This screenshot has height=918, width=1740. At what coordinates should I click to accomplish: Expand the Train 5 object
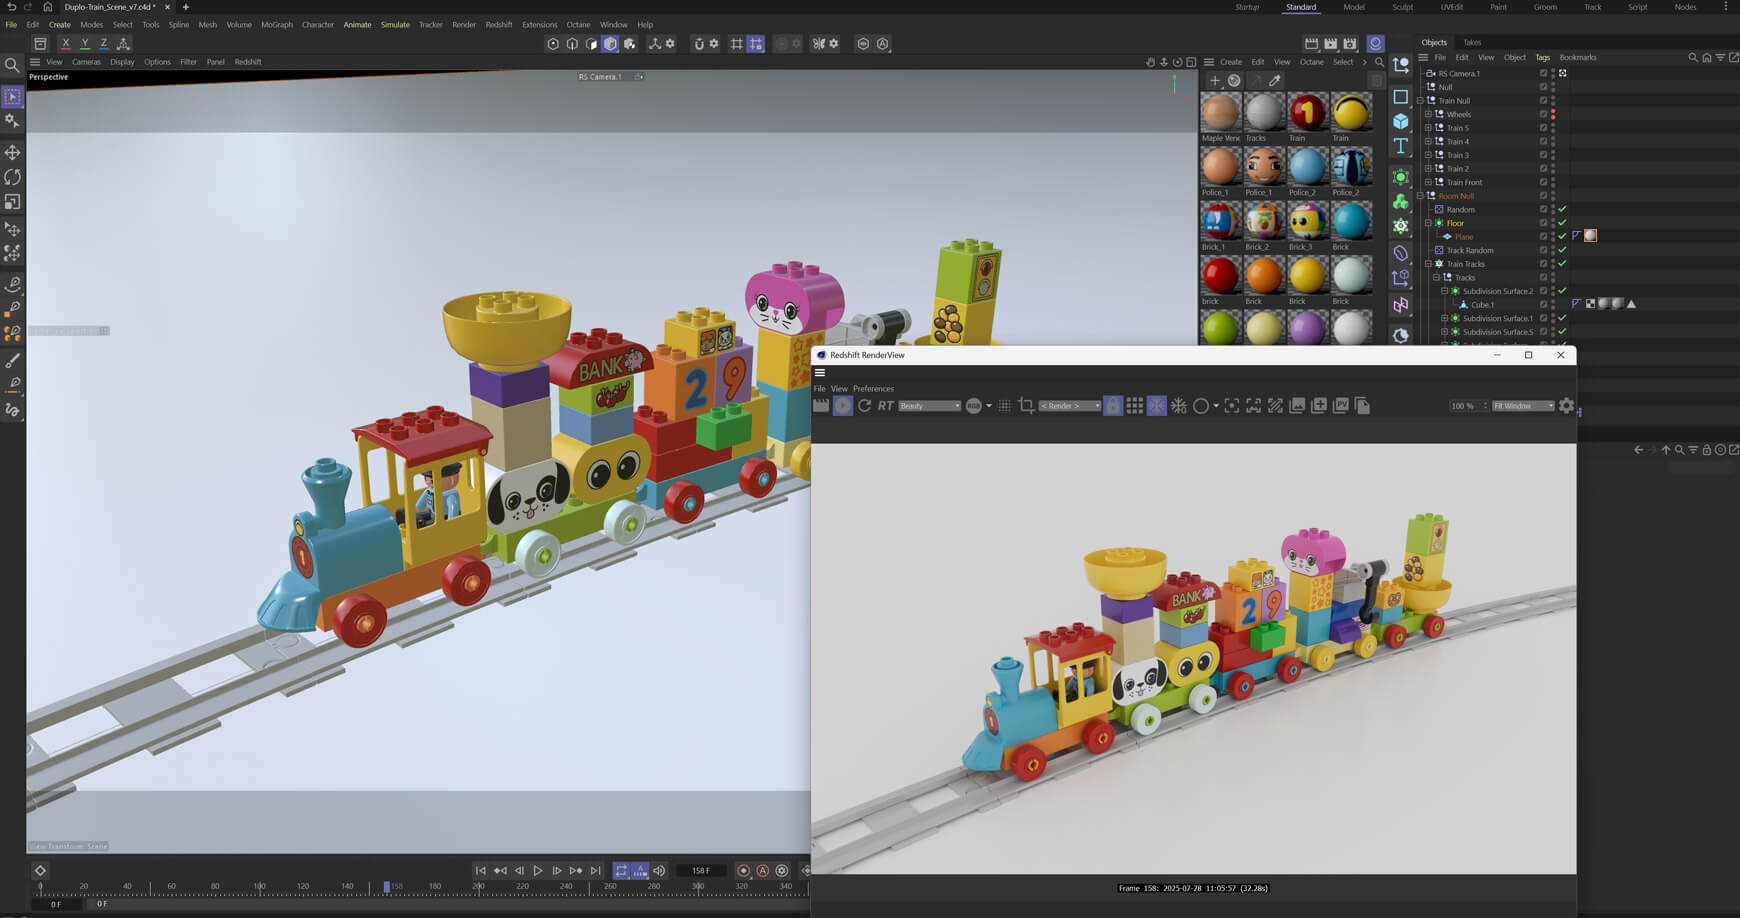click(x=1428, y=128)
